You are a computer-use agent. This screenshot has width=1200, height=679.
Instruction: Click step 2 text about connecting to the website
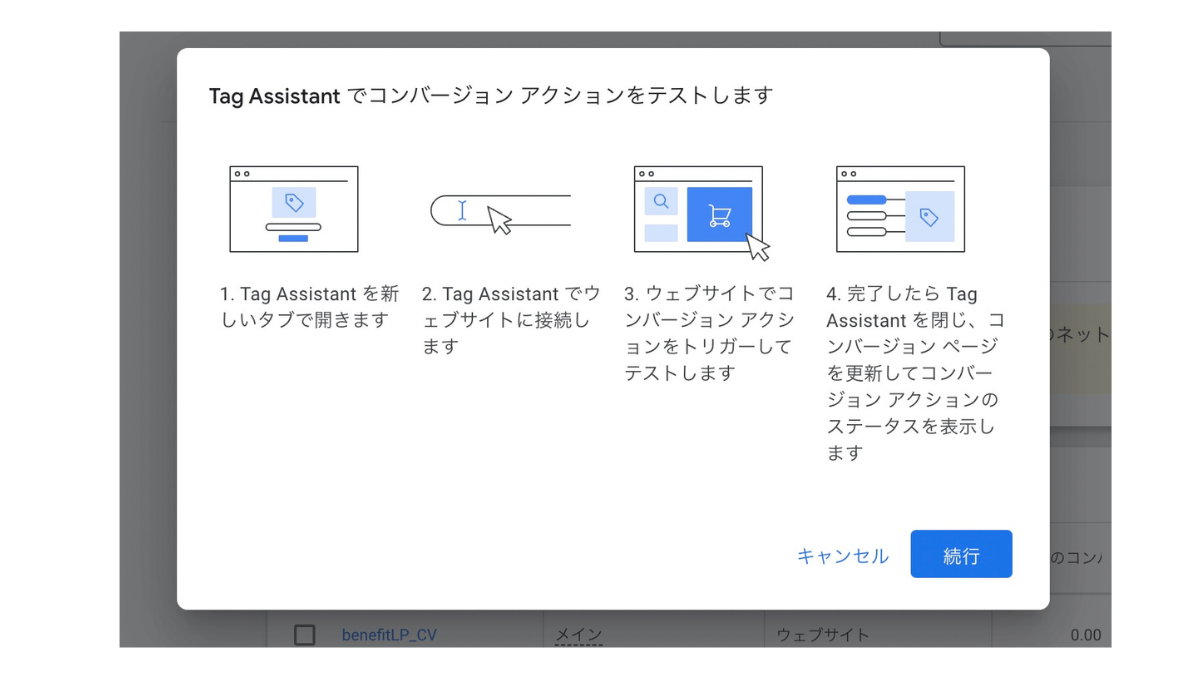click(511, 320)
